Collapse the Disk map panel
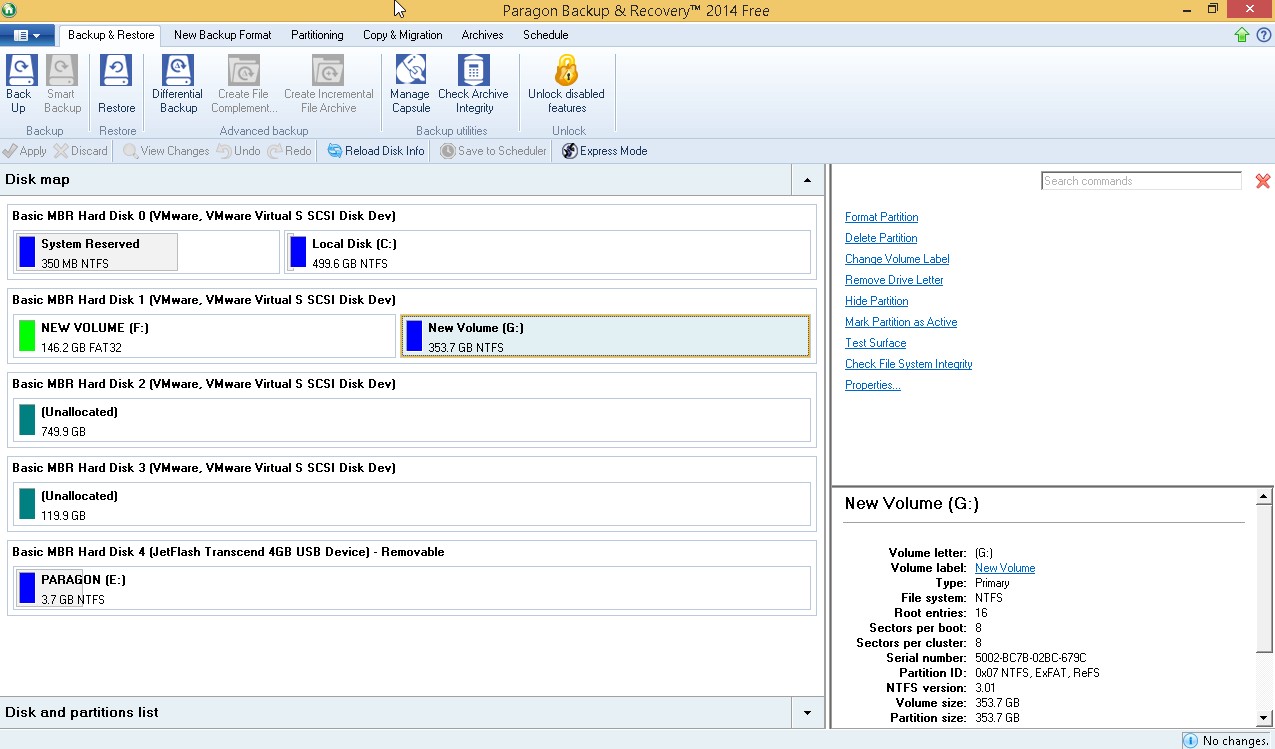Image resolution: width=1275 pixels, height=749 pixels. (x=807, y=180)
